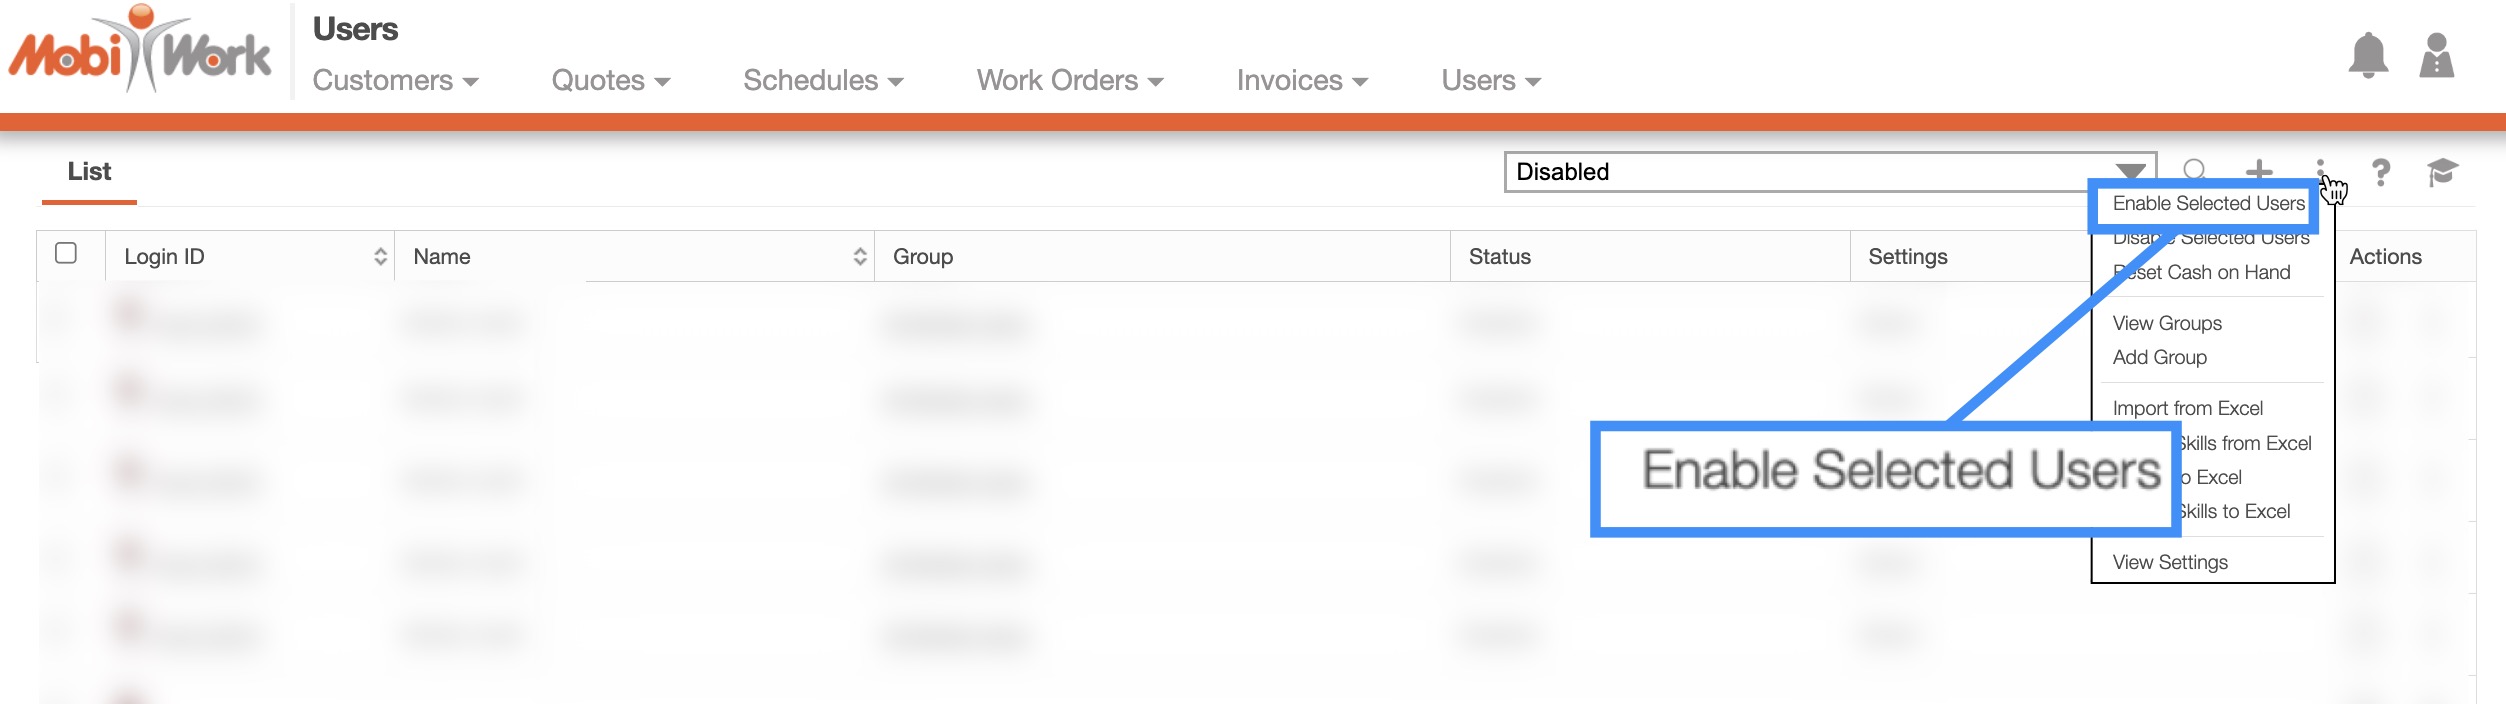Click the search magnifier icon
This screenshot has height=704, width=2506.
(x=2194, y=171)
